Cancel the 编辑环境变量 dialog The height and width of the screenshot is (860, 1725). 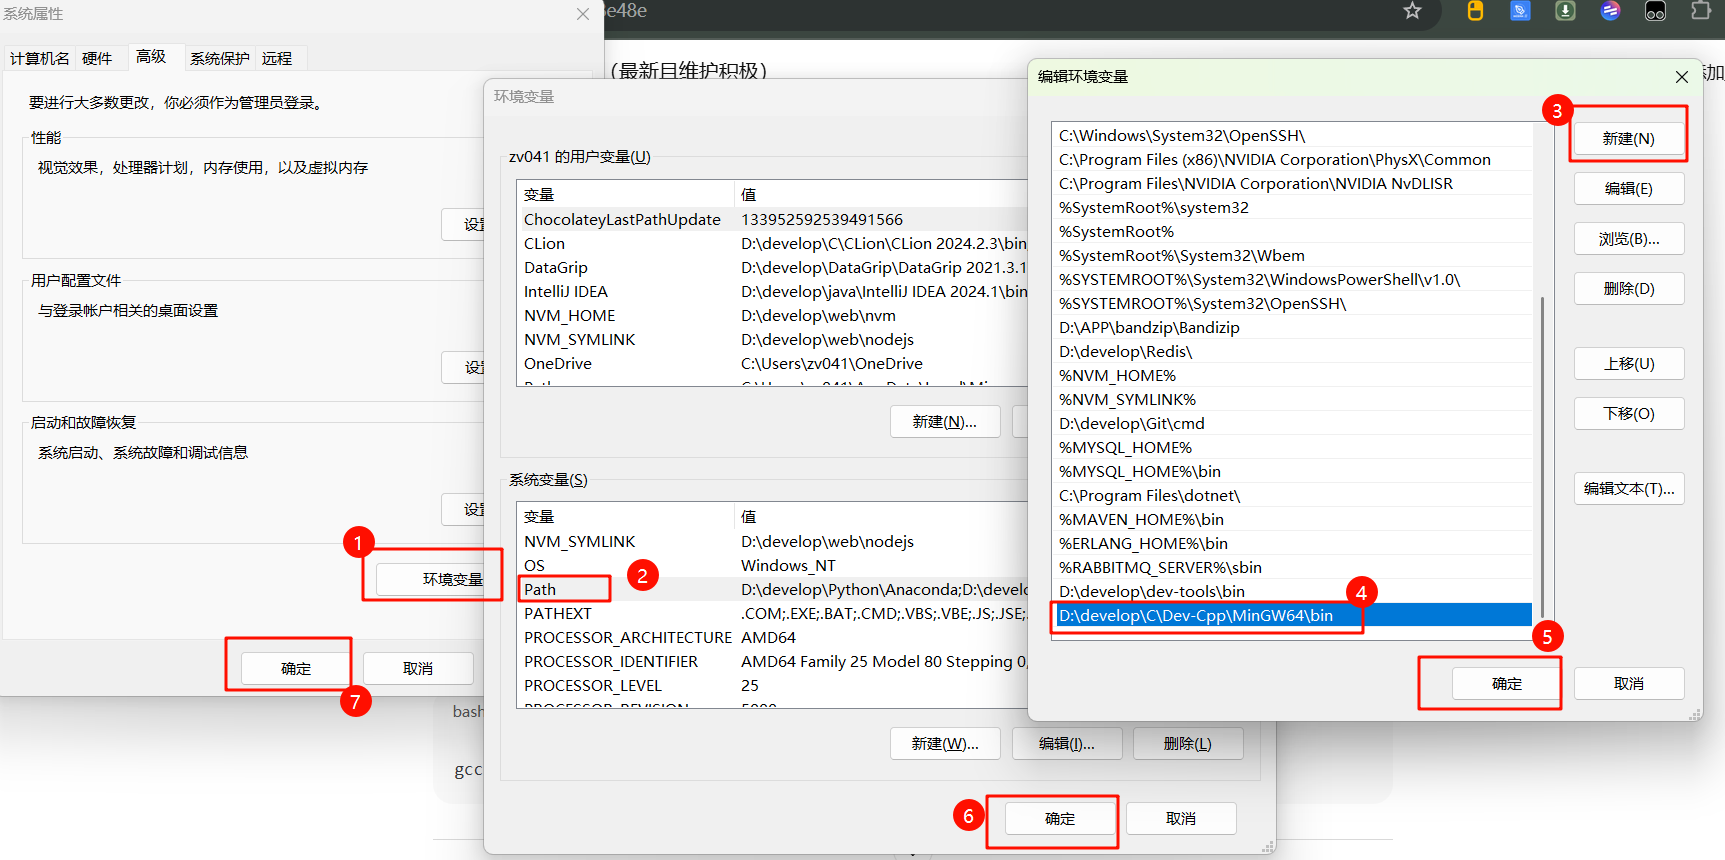[x=1629, y=684]
